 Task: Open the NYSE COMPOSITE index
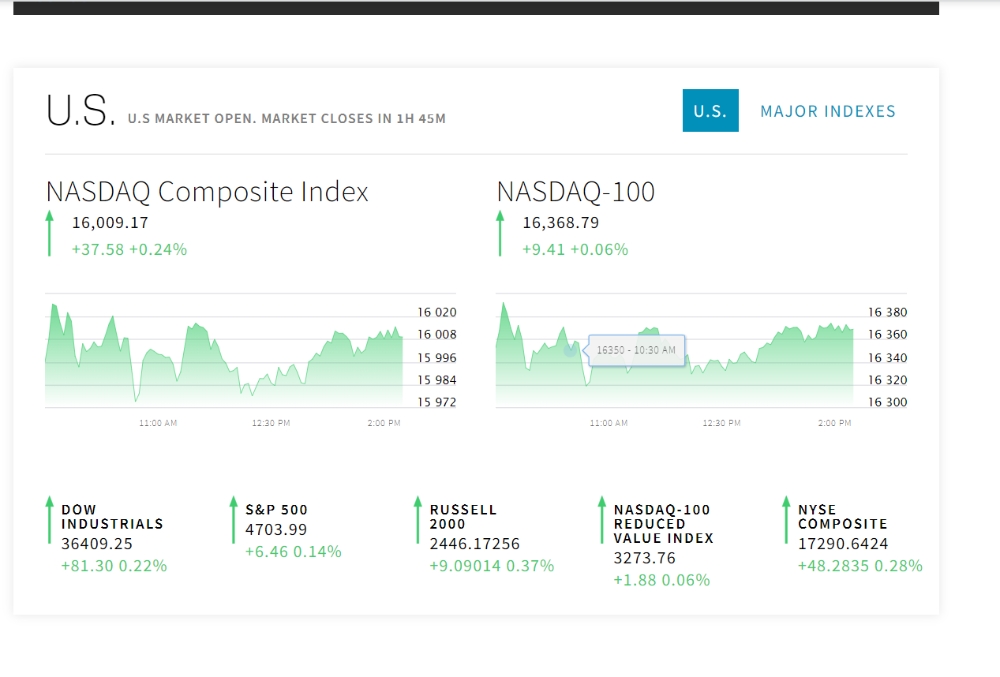842,517
